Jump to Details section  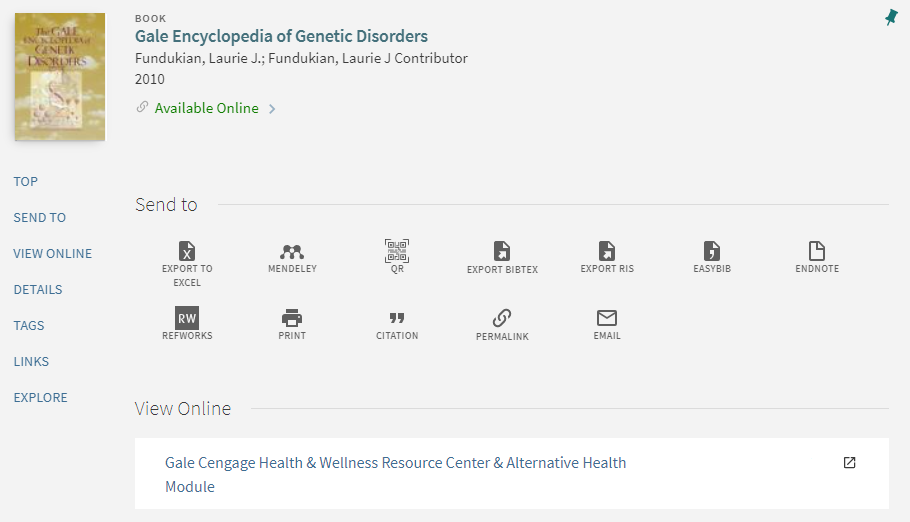point(38,289)
